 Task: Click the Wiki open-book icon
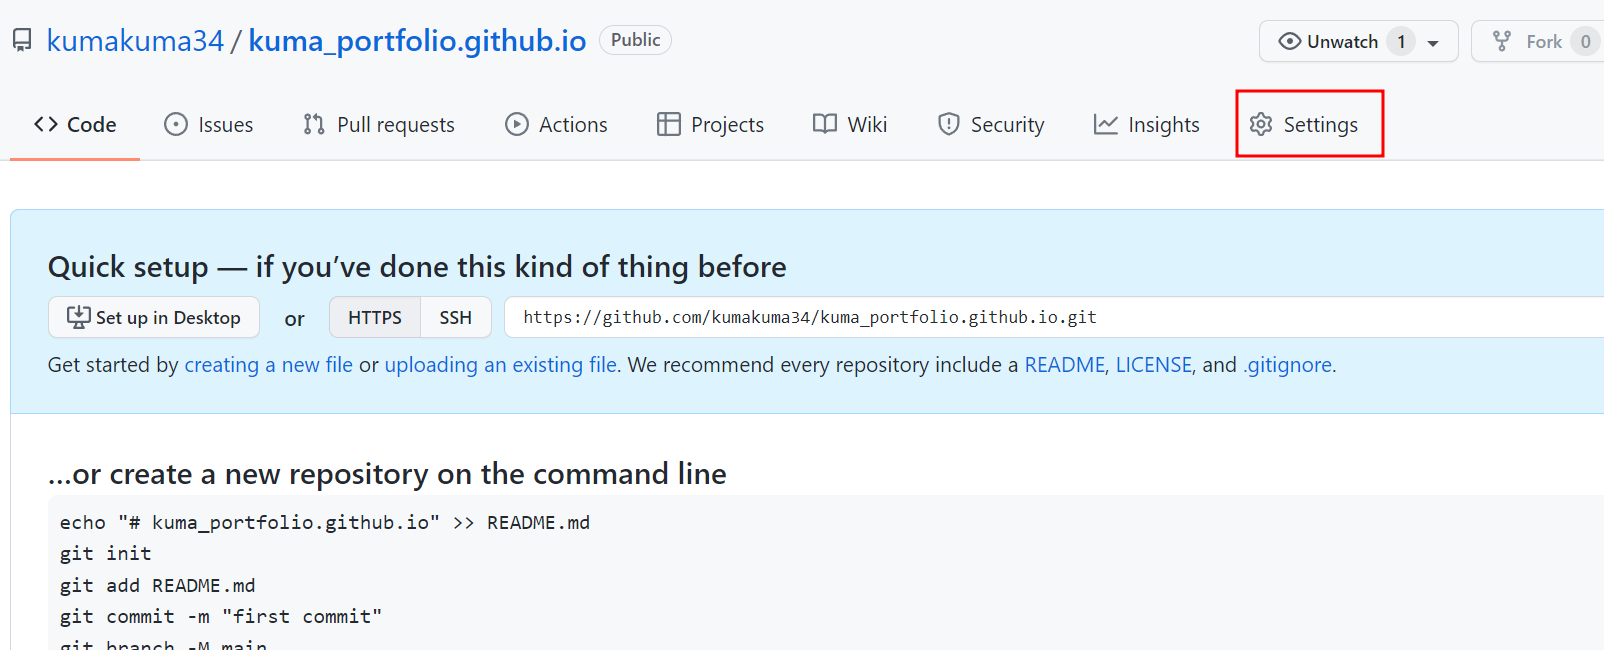tap(825, 124)
